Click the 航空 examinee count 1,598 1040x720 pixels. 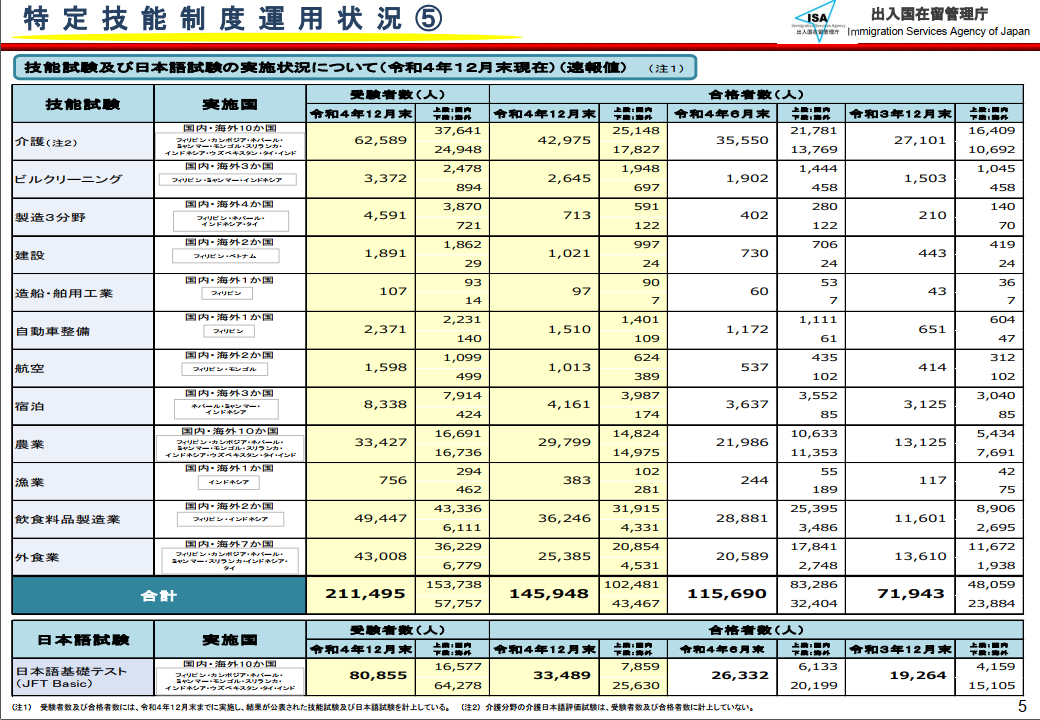point(385,367)
